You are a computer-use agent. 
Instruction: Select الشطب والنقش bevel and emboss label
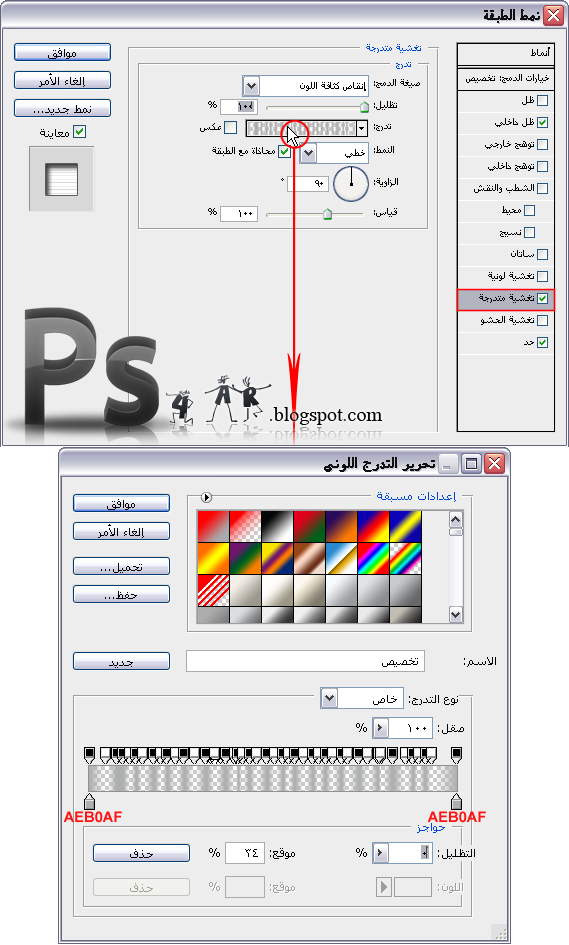[504, 188]
